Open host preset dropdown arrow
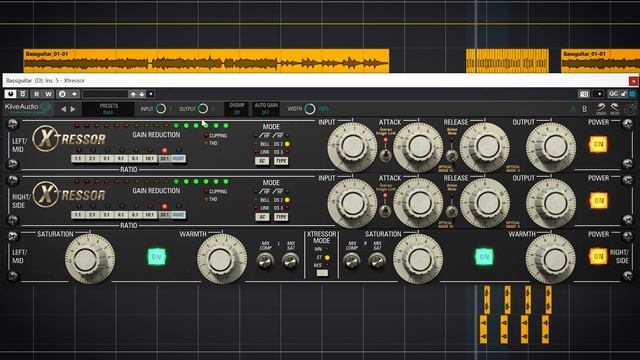Image resolution: width=640 pixels, height=360 pixels. pos(151,94)
